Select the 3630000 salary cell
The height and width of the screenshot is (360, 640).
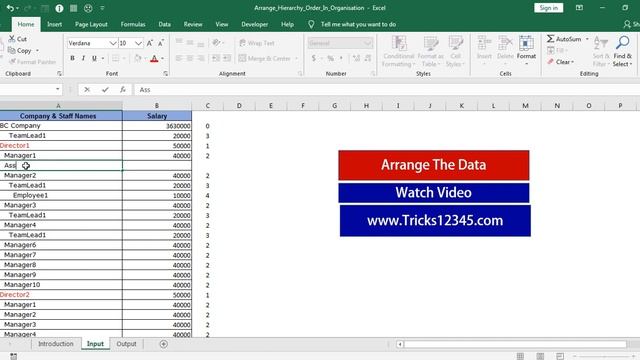(157, 126)
